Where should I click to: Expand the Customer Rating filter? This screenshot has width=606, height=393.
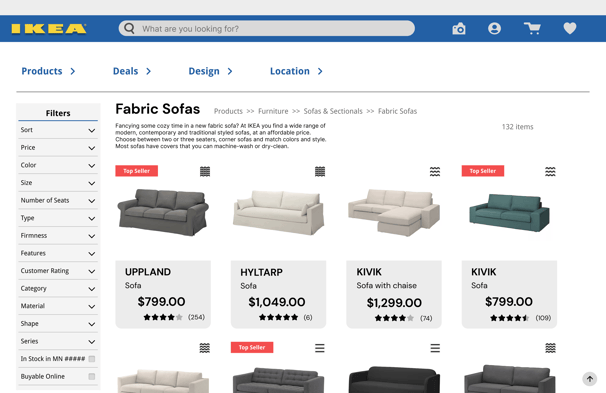point(58,271)
